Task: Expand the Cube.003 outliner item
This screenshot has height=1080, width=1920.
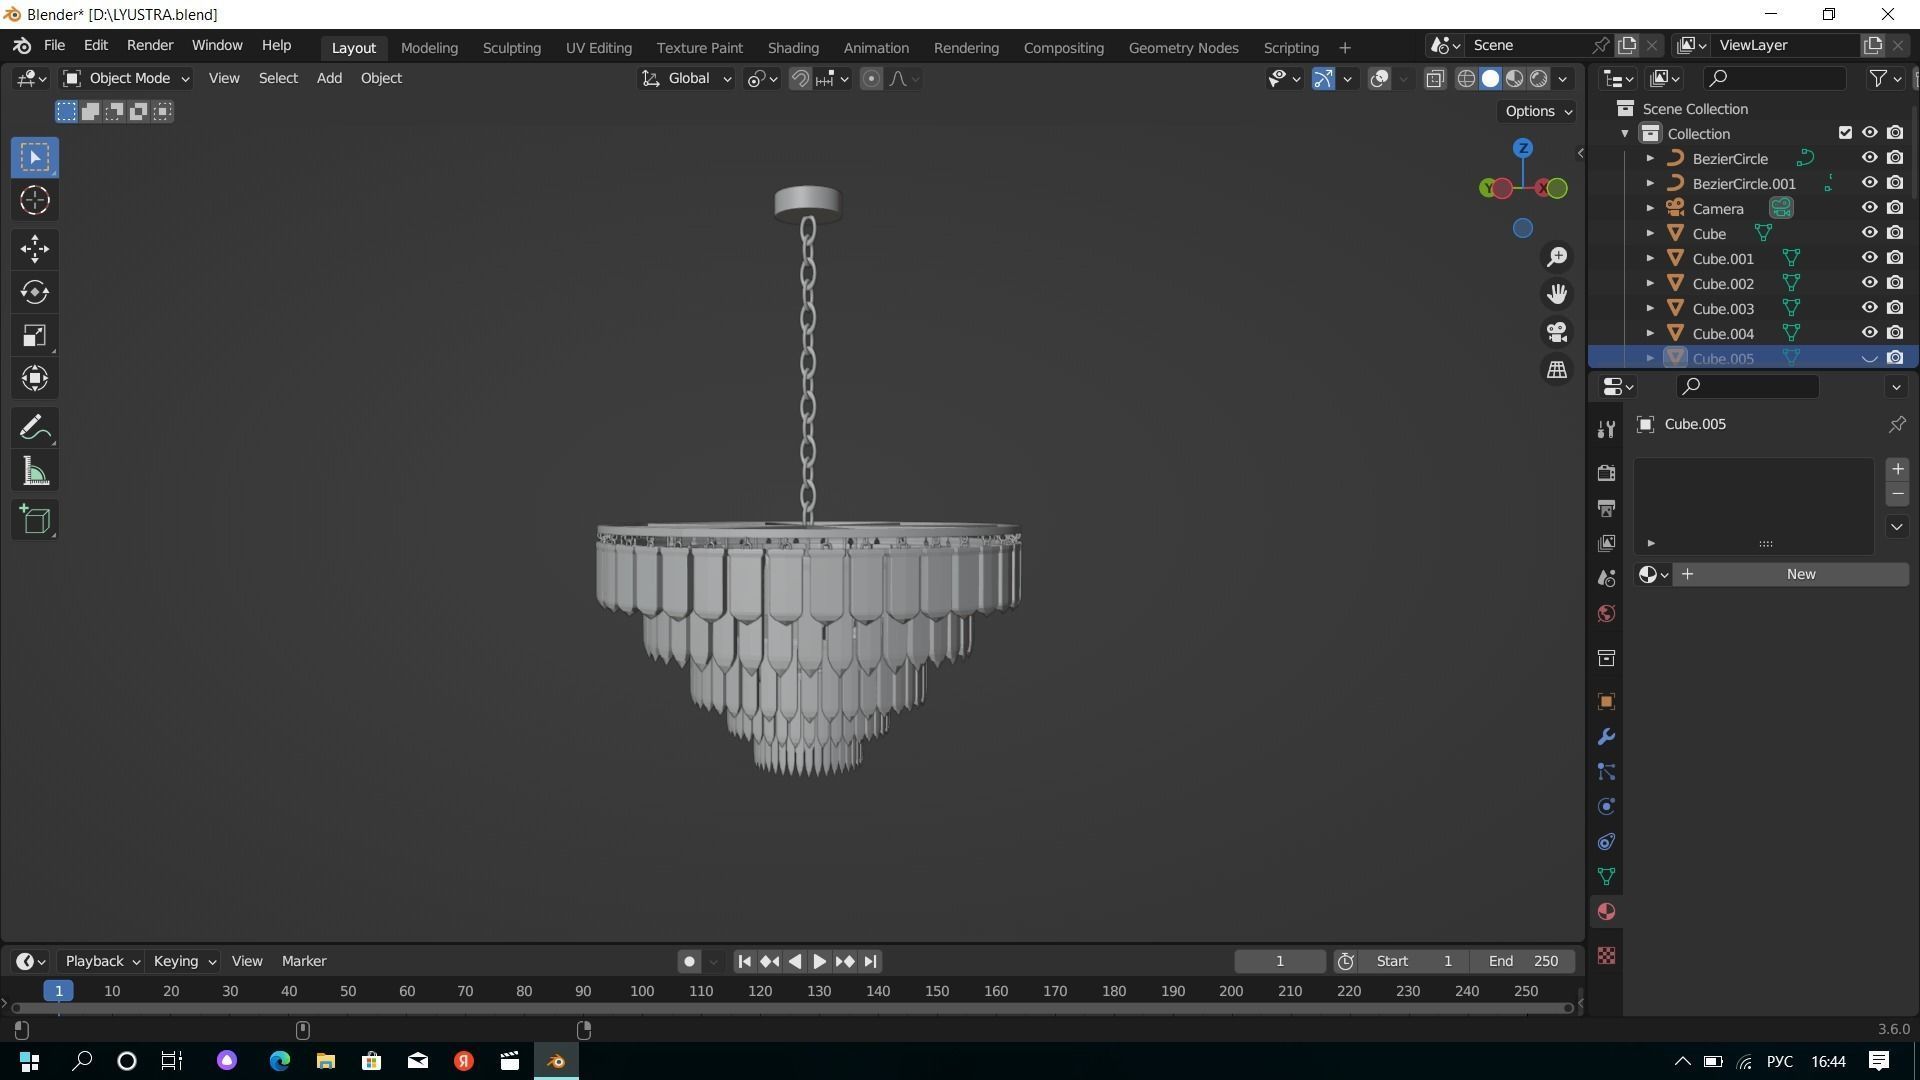Action: (1650, 309)
